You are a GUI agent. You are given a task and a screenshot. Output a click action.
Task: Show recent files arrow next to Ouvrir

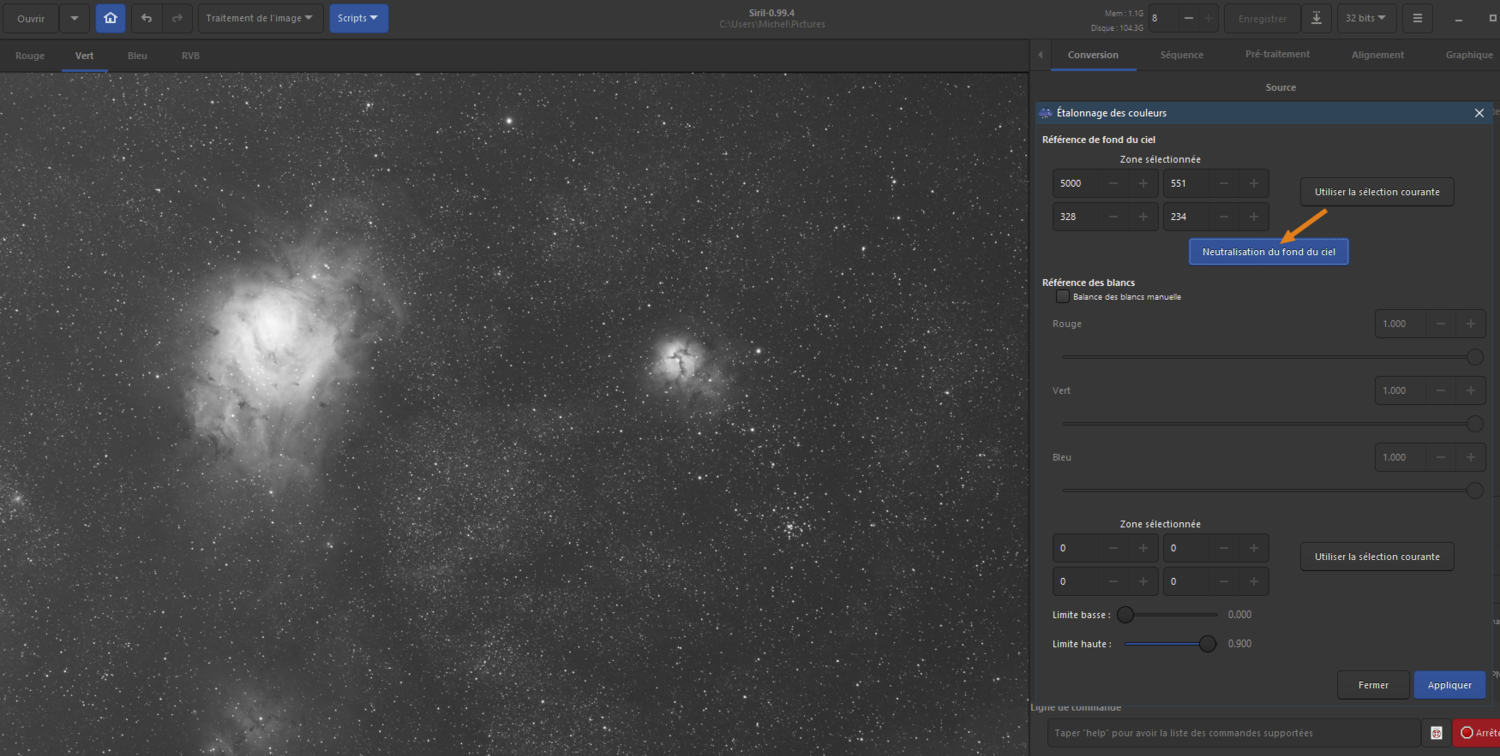click(74, 18)
